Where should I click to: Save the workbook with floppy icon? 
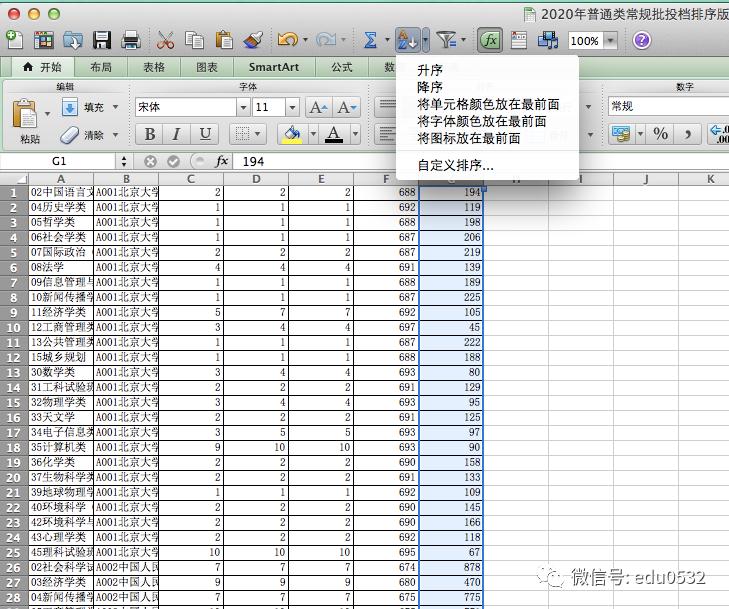click(x=102, y=40)
